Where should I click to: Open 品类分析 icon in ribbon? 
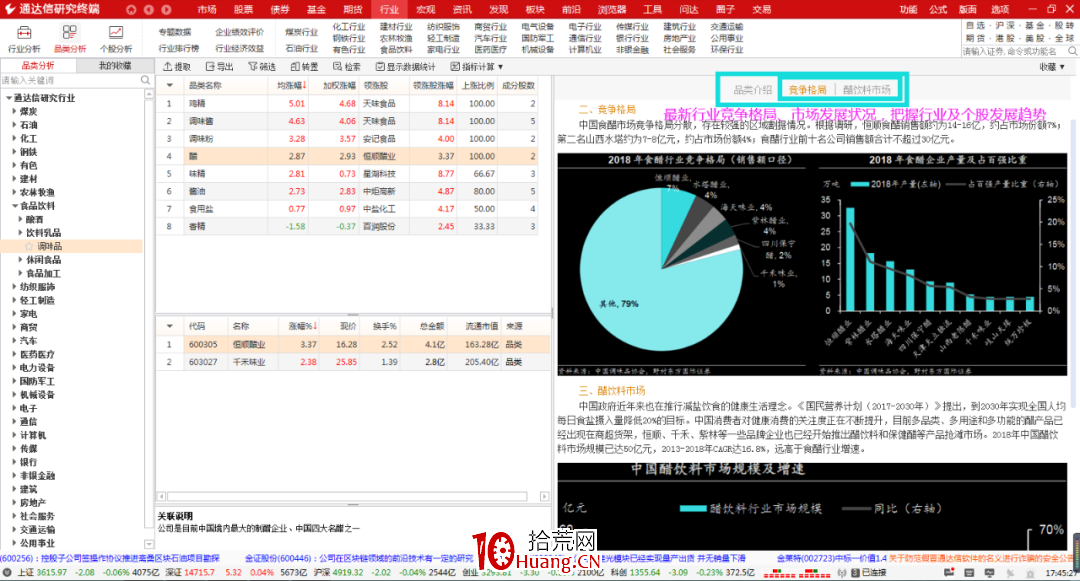click(x=70, y=32)
